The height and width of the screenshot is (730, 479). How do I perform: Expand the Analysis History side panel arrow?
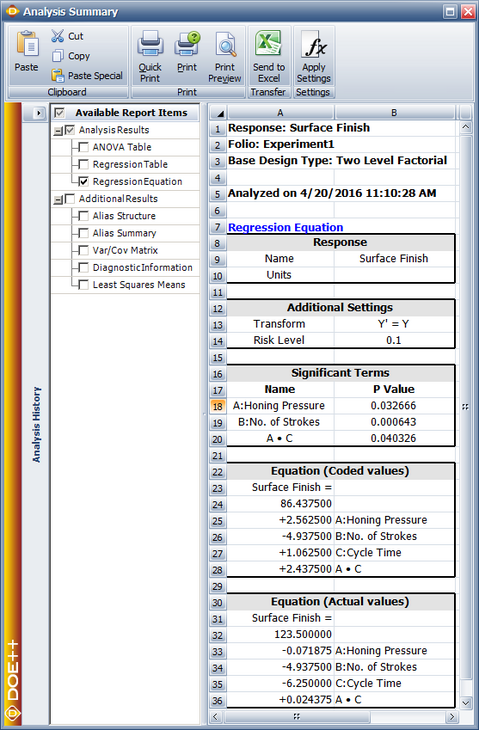[39, 113]
